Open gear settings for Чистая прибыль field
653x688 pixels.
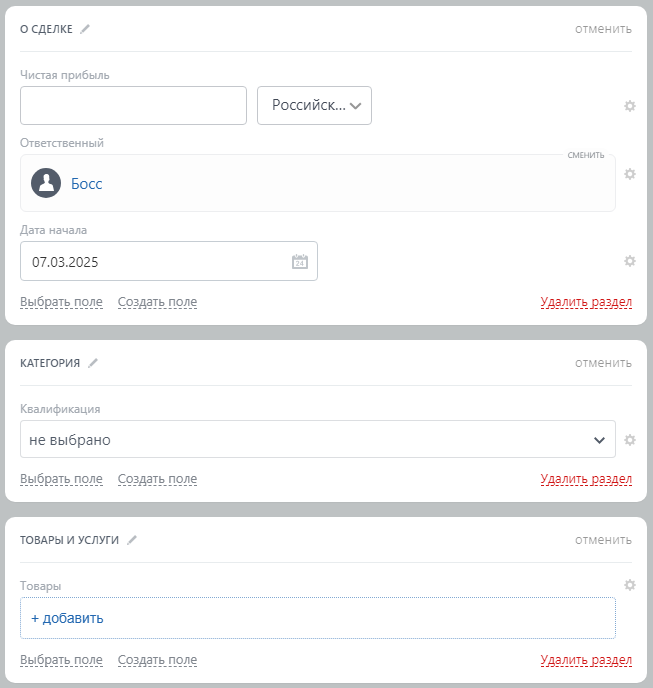(630, 106)
